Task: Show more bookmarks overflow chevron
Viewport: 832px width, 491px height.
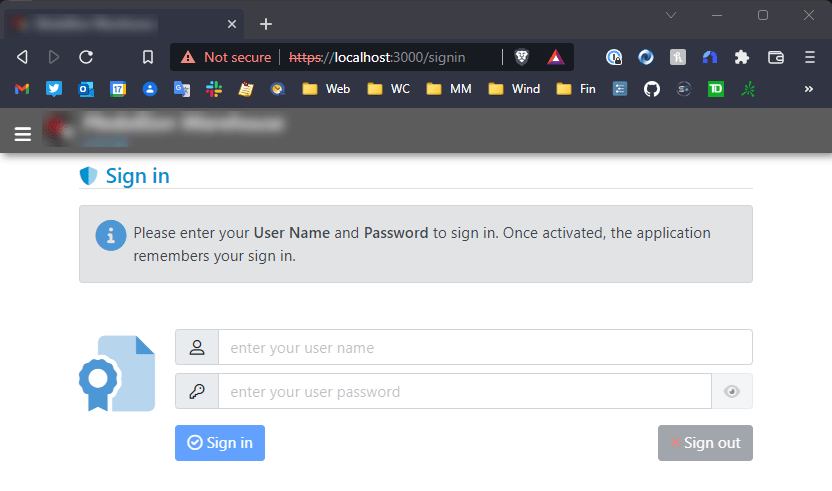Action: pos(808,89)
